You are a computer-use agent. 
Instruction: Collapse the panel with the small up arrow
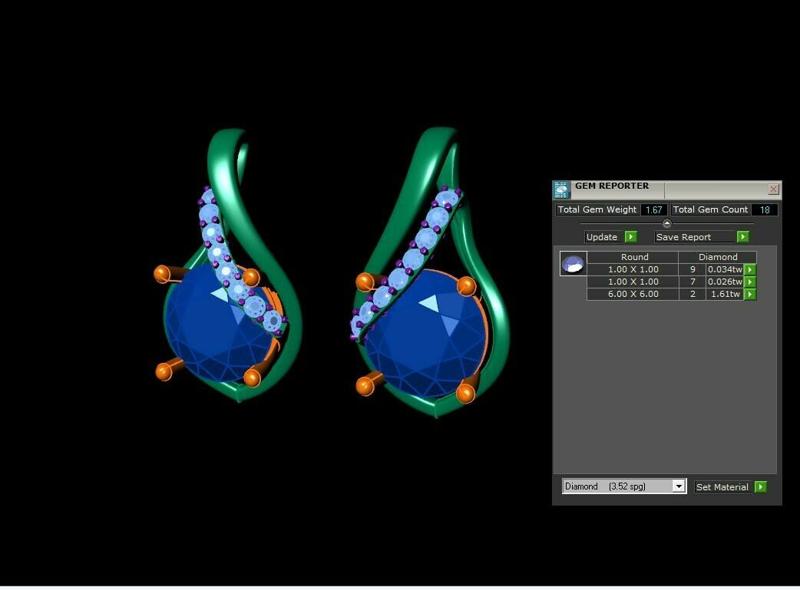(666, 224)
